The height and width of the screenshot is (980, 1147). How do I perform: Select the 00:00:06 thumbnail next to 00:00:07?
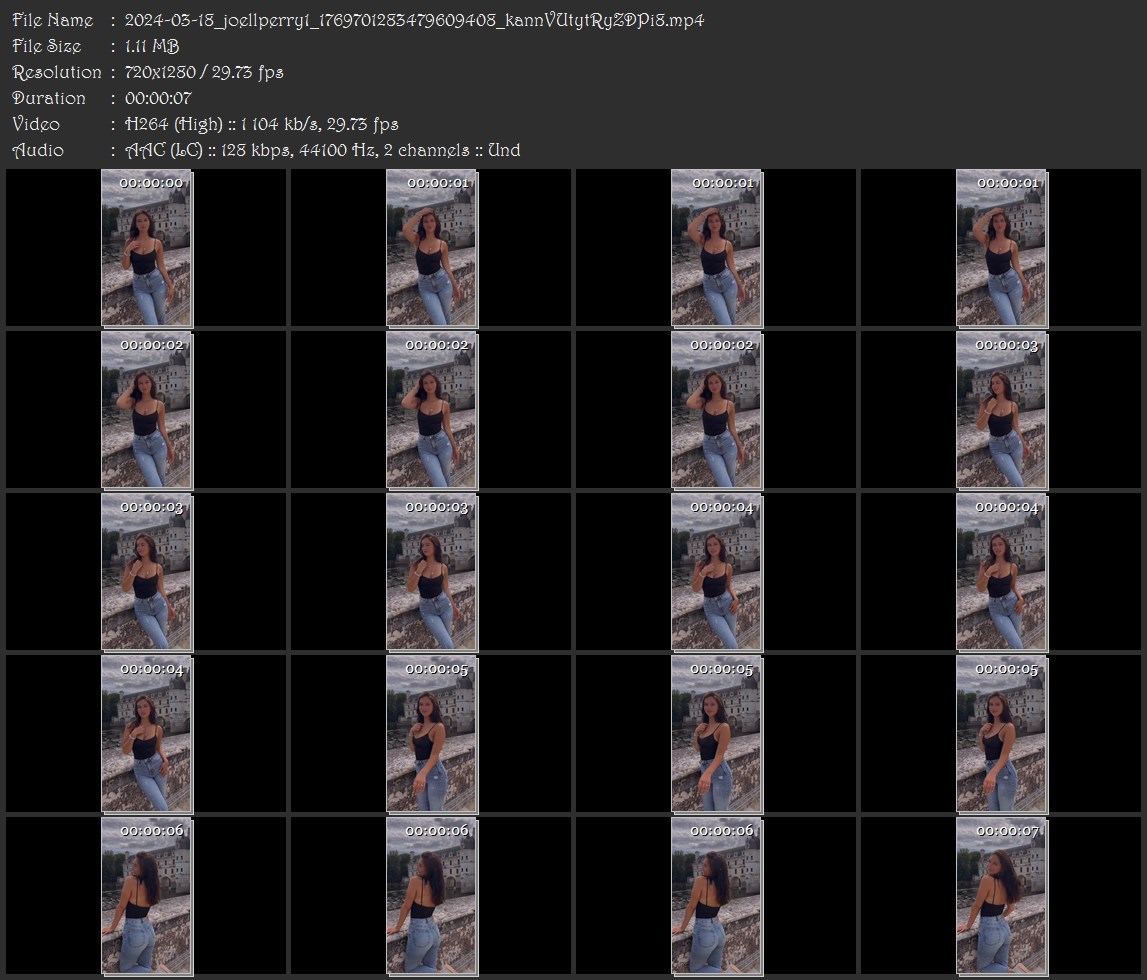click(717, 896)
